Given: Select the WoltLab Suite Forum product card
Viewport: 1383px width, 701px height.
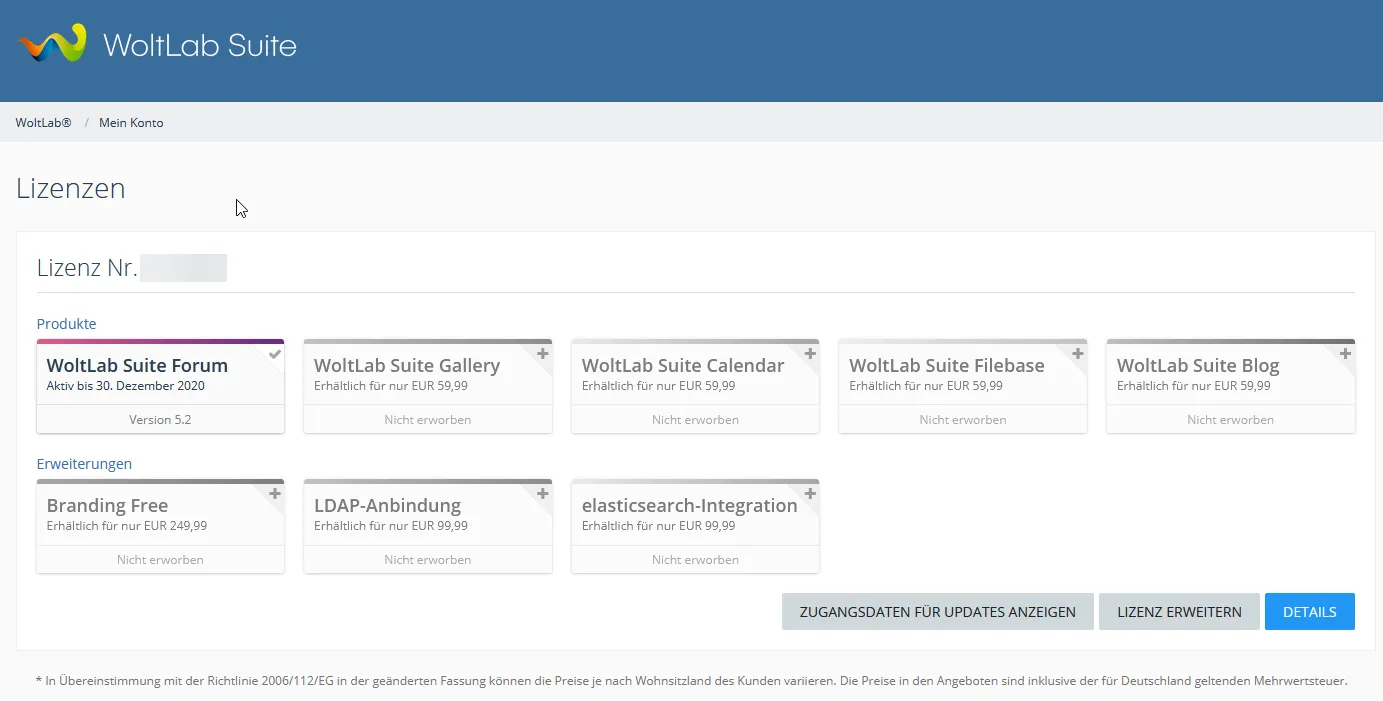Looking at the screenshot, I should (160, 376).
